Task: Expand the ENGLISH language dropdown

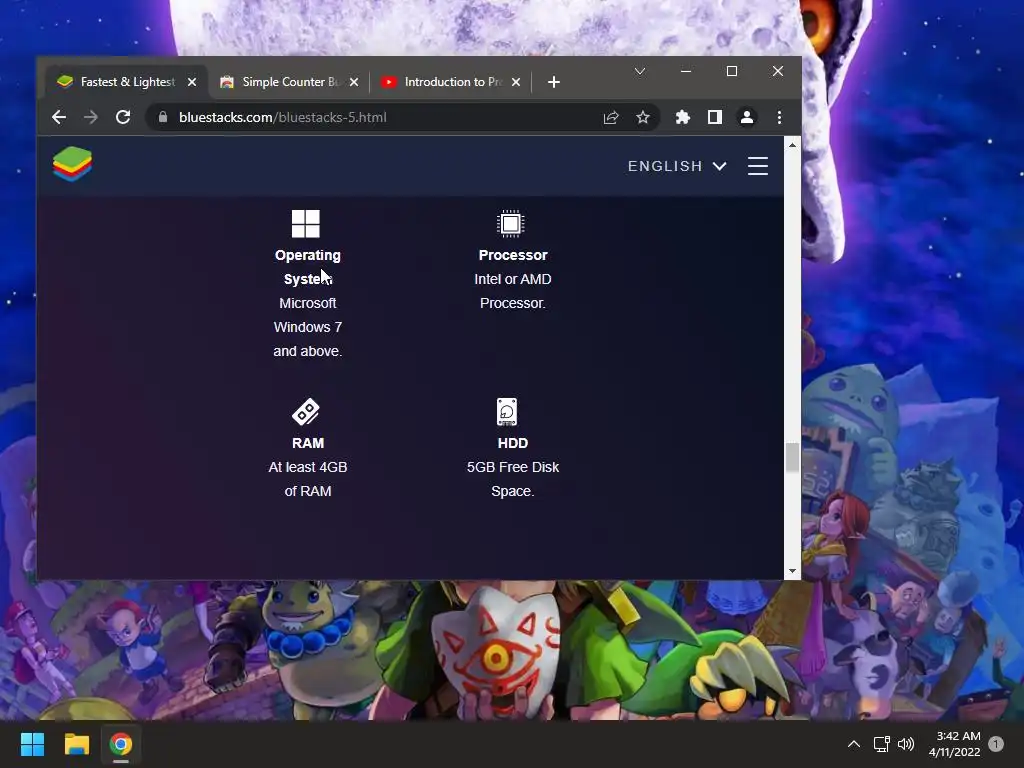Action: click(x=677, y=166)
